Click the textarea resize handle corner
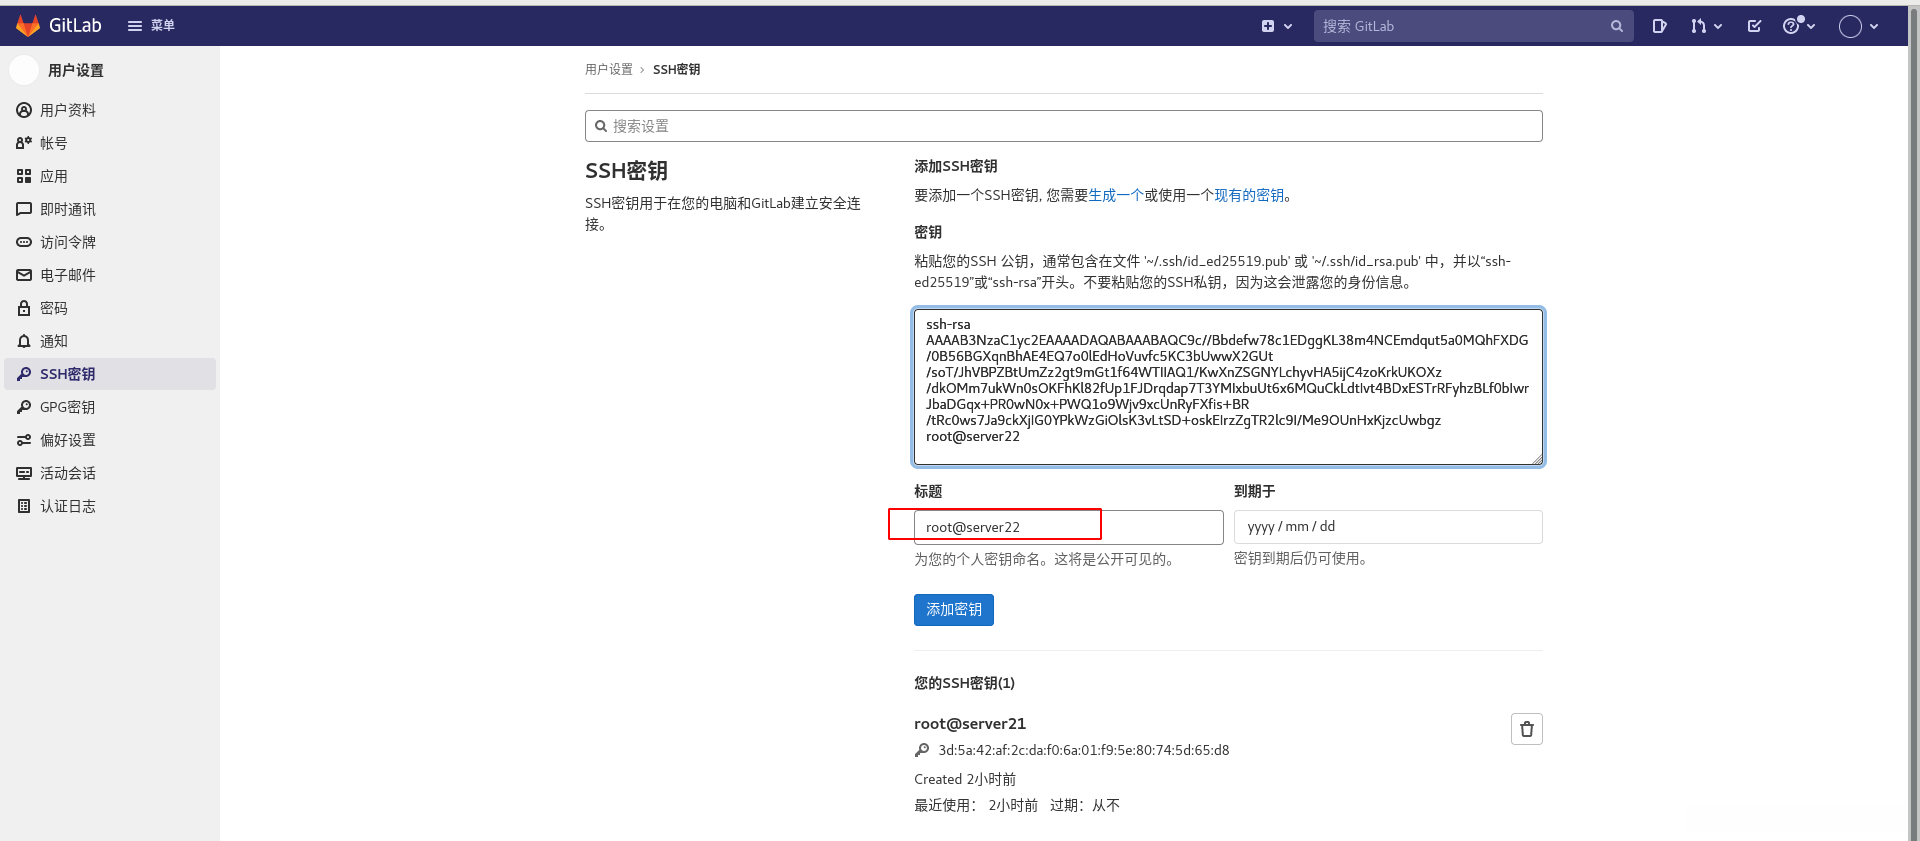Viewport: 1920px width, 841px height. (1536, 458)
